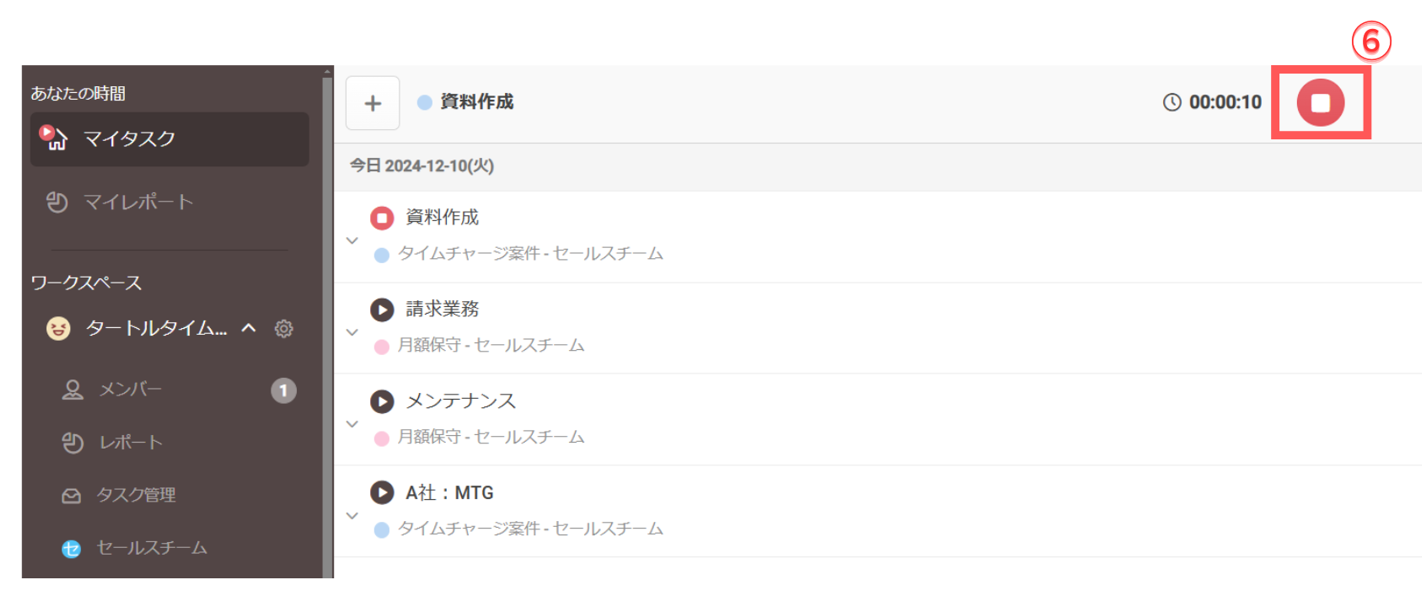Stop the 資料作成 task in the list
1422x614 pixels.
click(382, 218)
